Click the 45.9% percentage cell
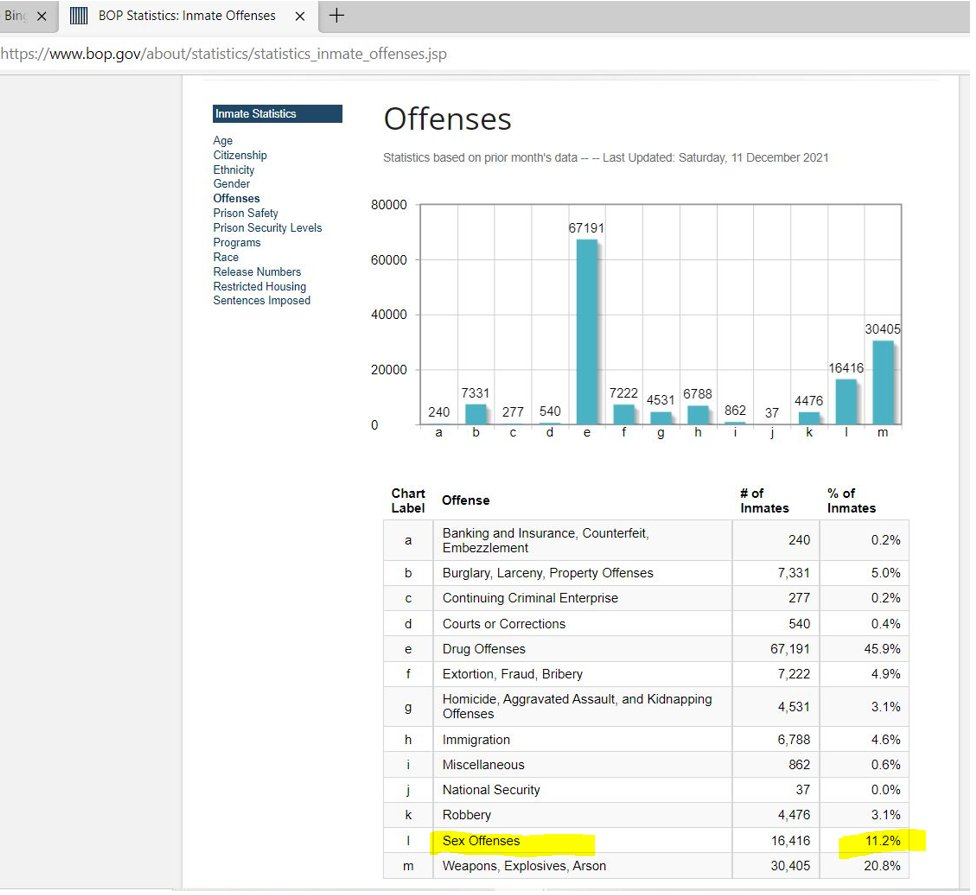Viewport: 976px width, 895px height. tap(865, 649)
